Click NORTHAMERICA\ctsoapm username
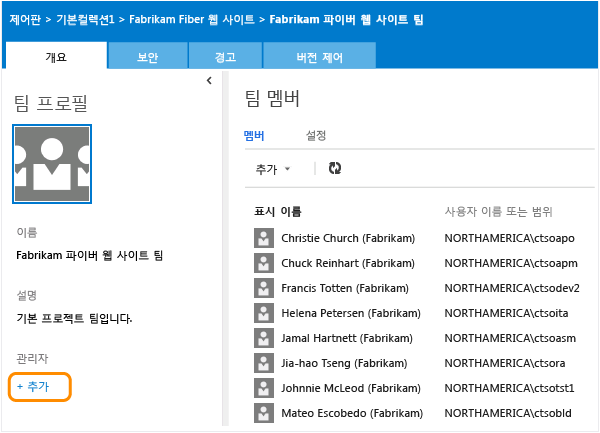The height and width of the screenshot is (433, 600). point(511,263)
